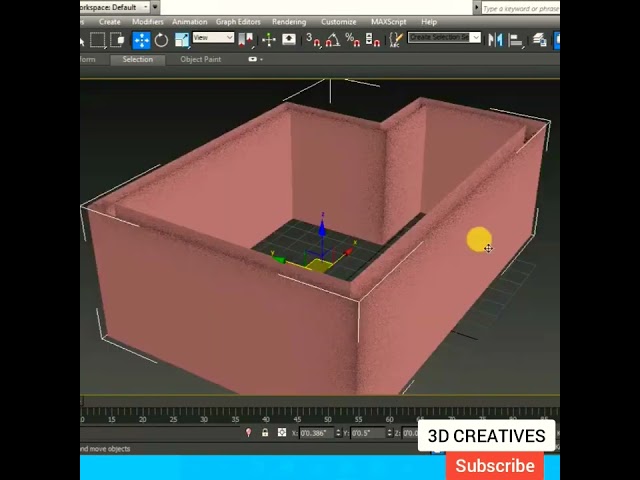Click the Y coordinate spinner arrows
The height and width of the screenshot is (480, 640).
coord(389,433)
